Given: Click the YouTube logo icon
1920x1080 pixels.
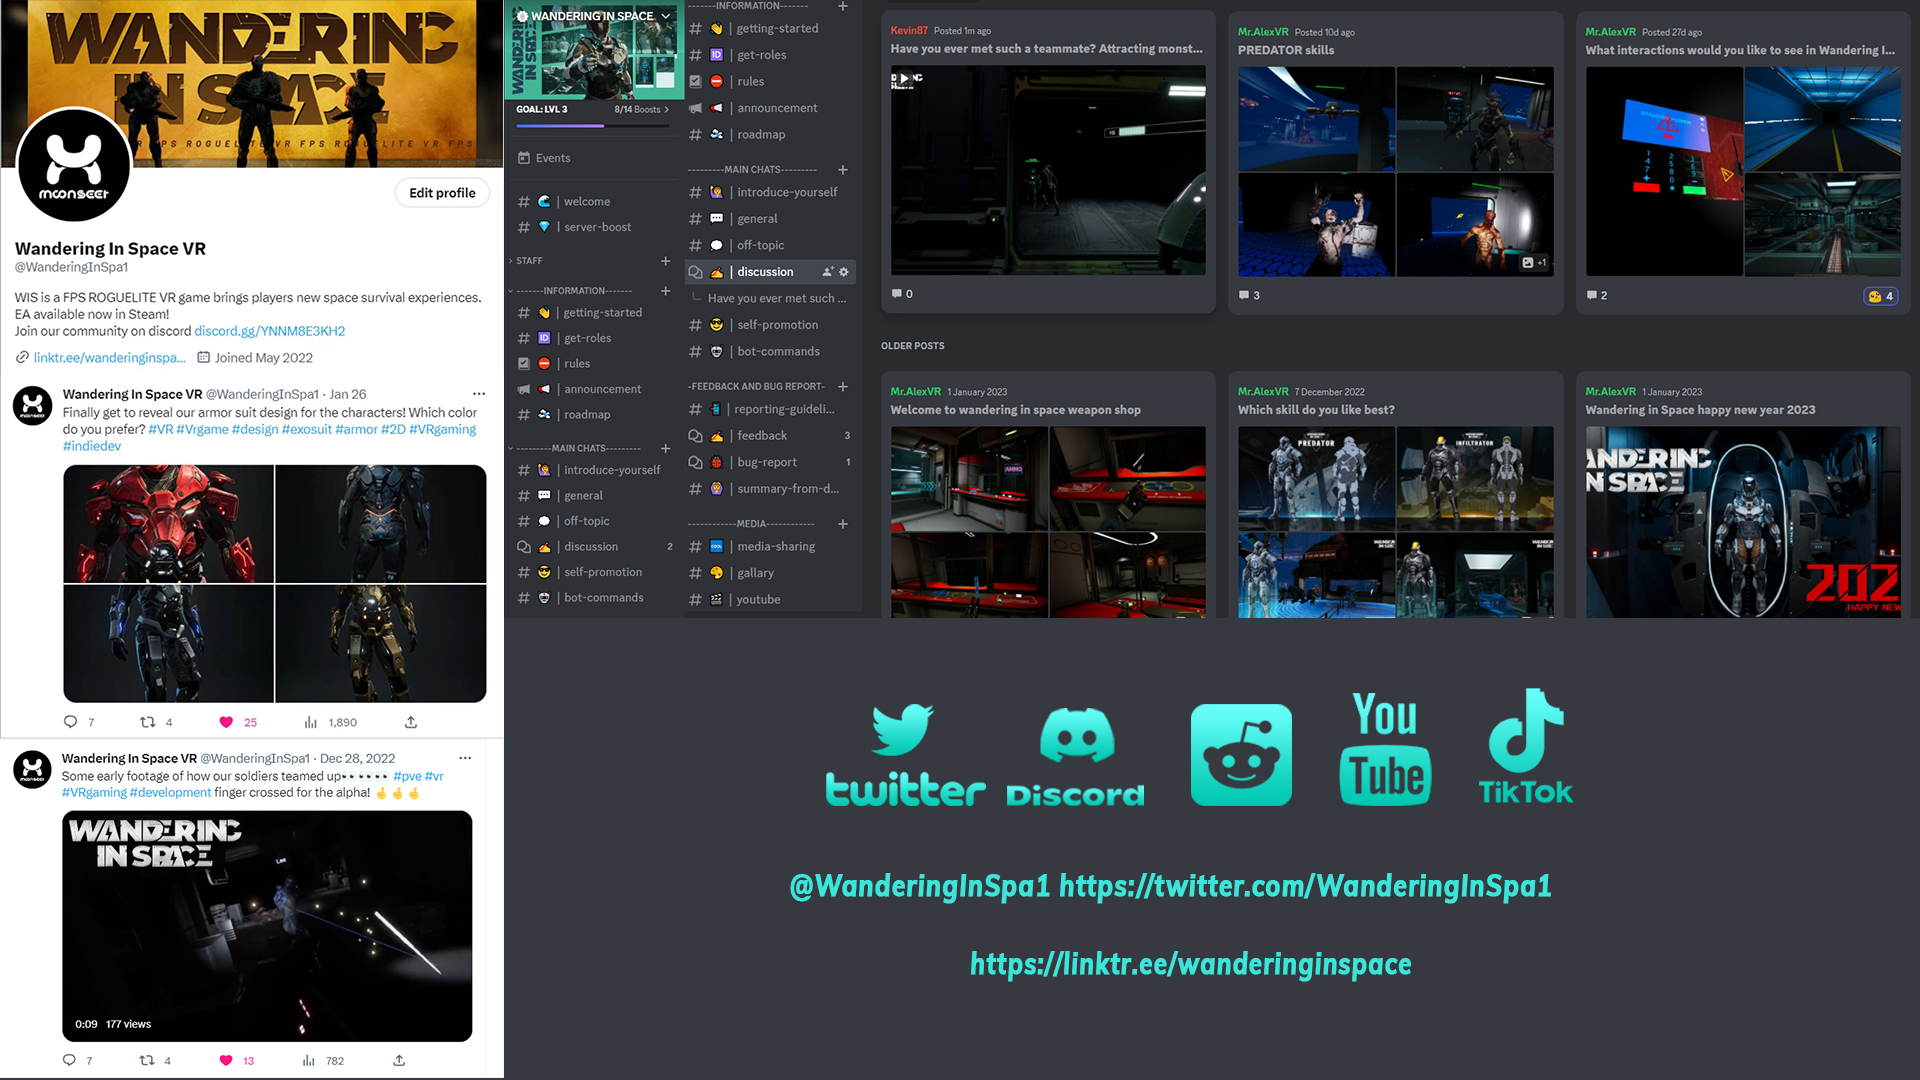Looking at the screenshot, I should 1385,748.
